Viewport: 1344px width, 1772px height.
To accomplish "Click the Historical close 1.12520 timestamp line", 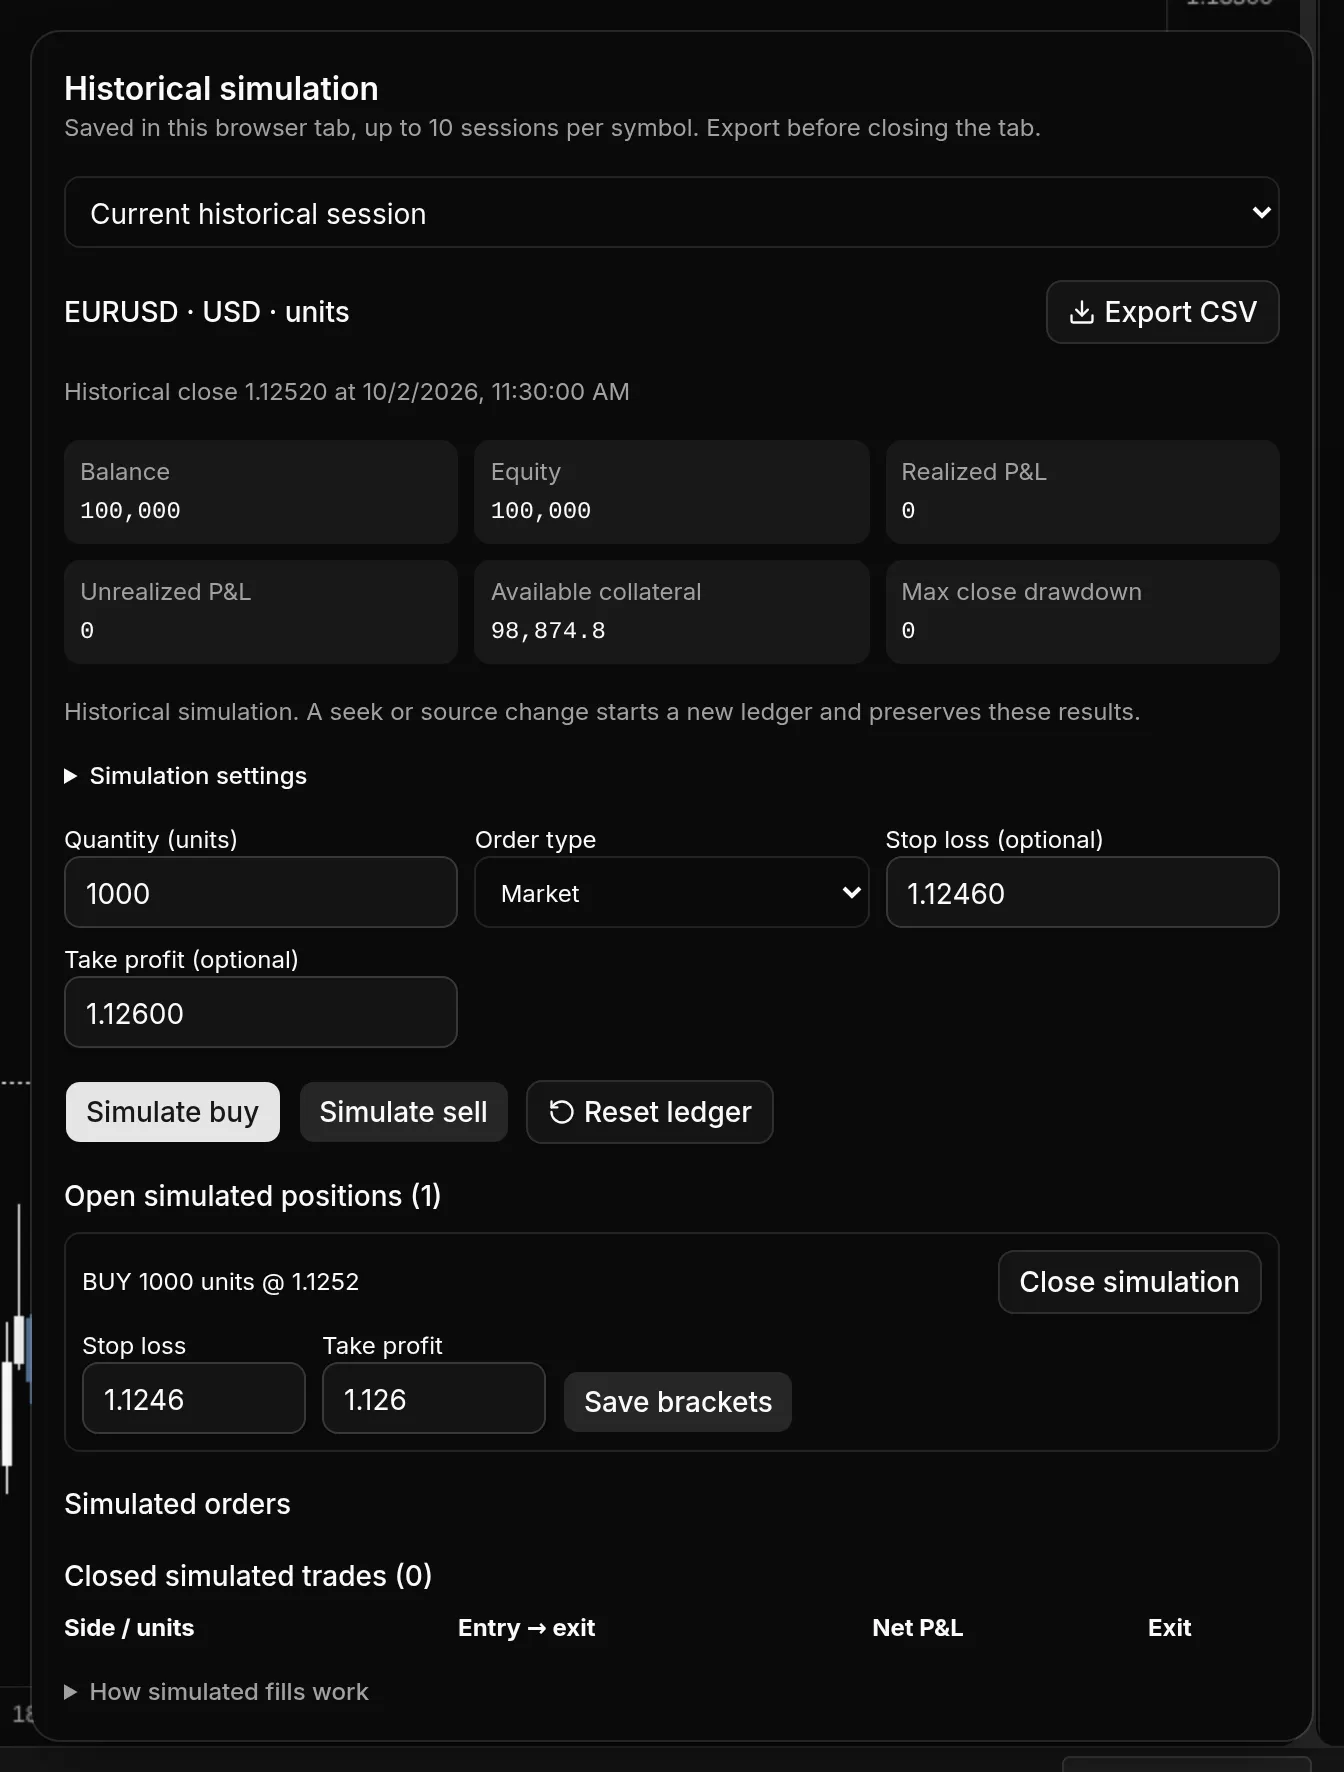I will point(347,392).
